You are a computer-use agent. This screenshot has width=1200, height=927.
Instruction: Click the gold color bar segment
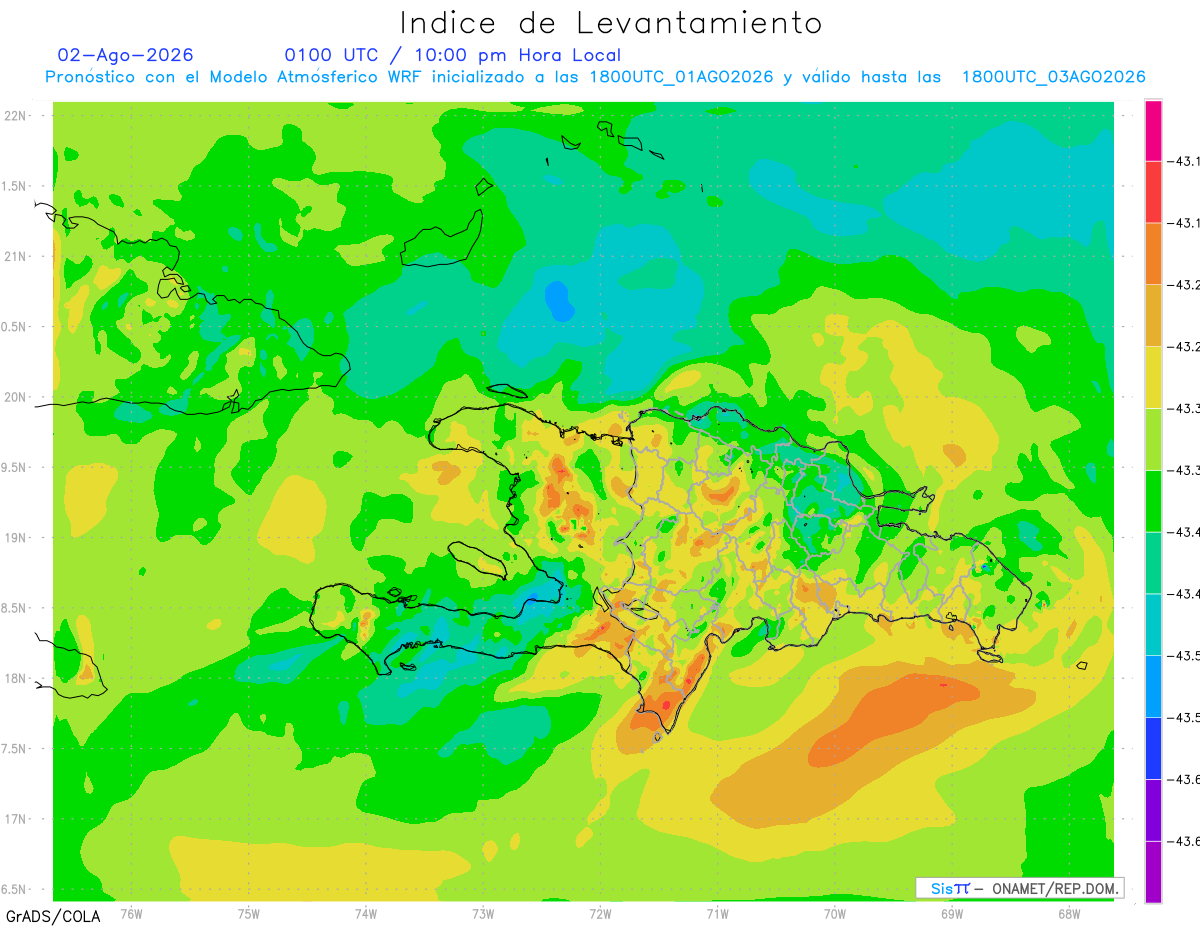tap(1153, 316)
